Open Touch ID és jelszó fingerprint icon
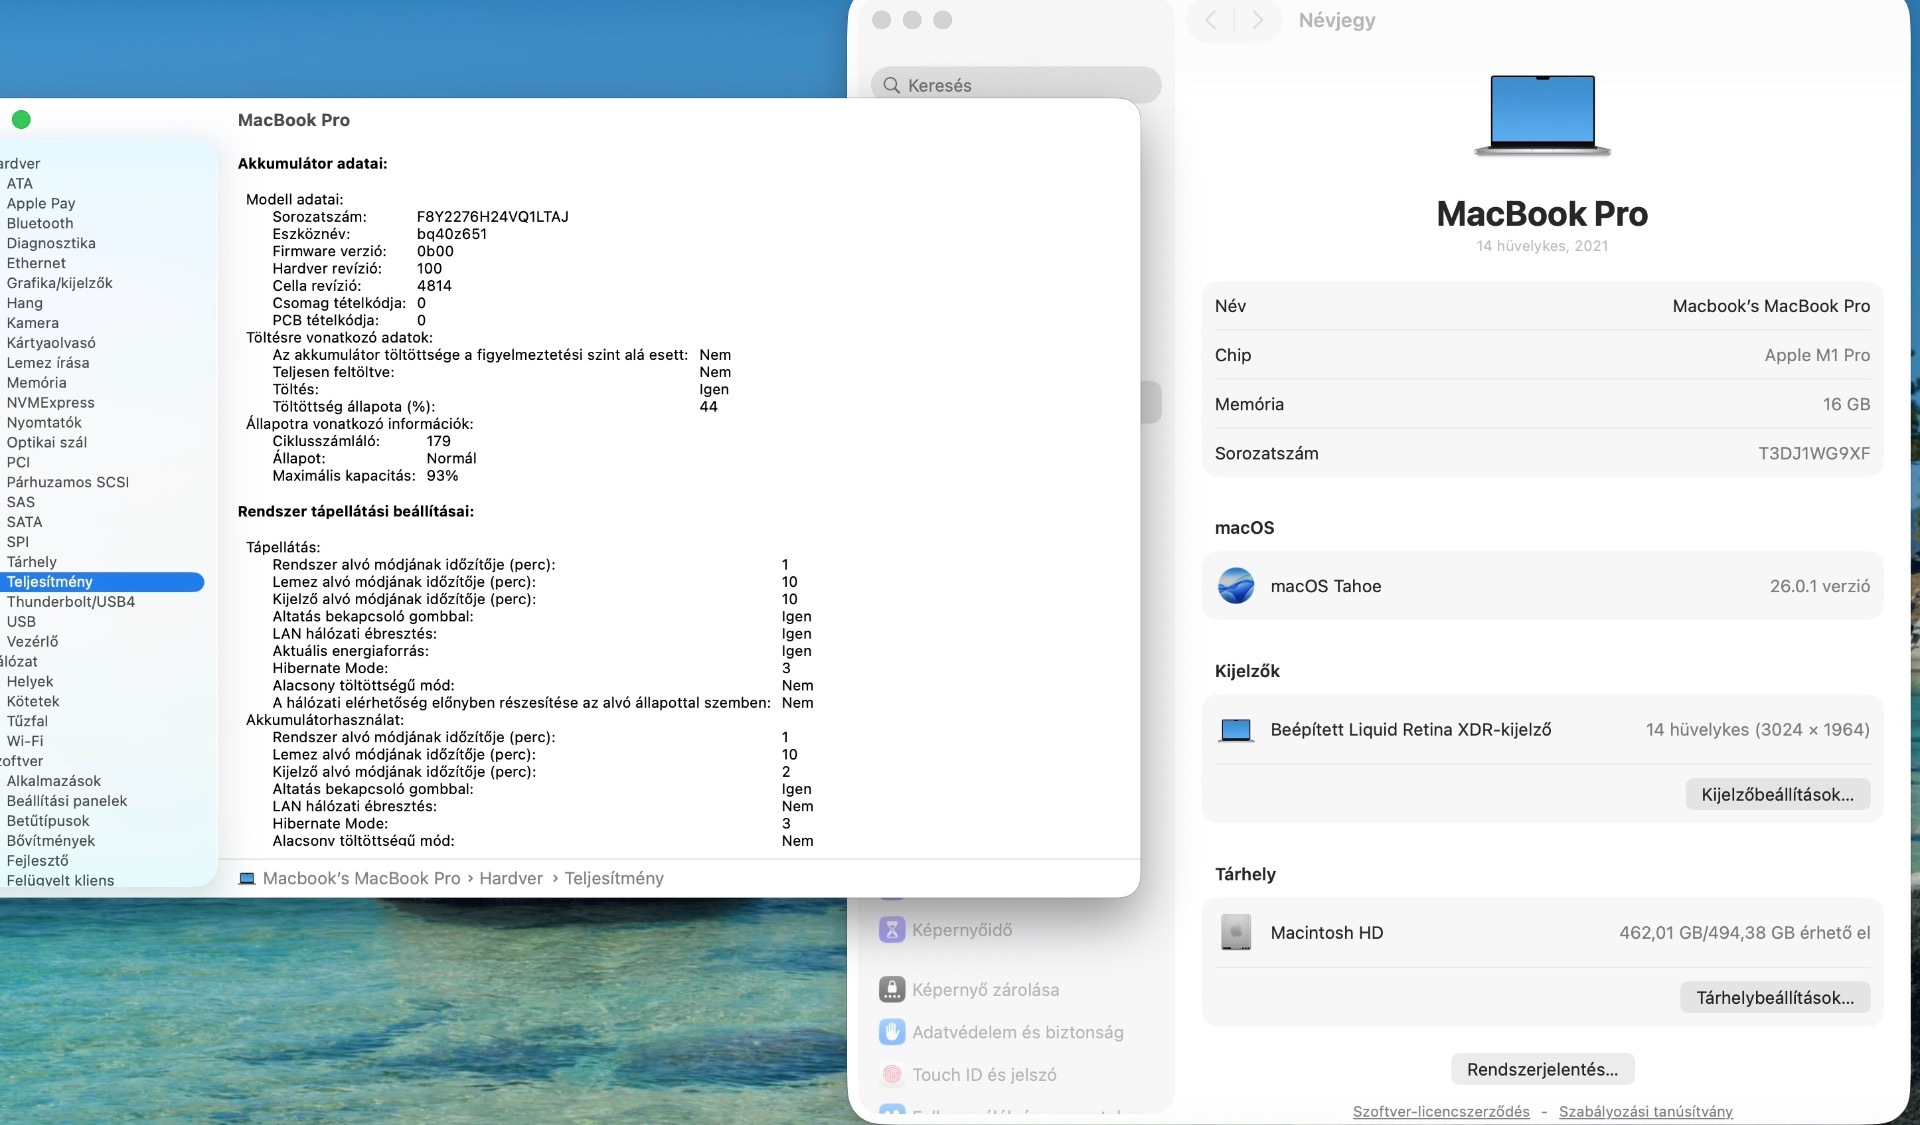 891,1075
